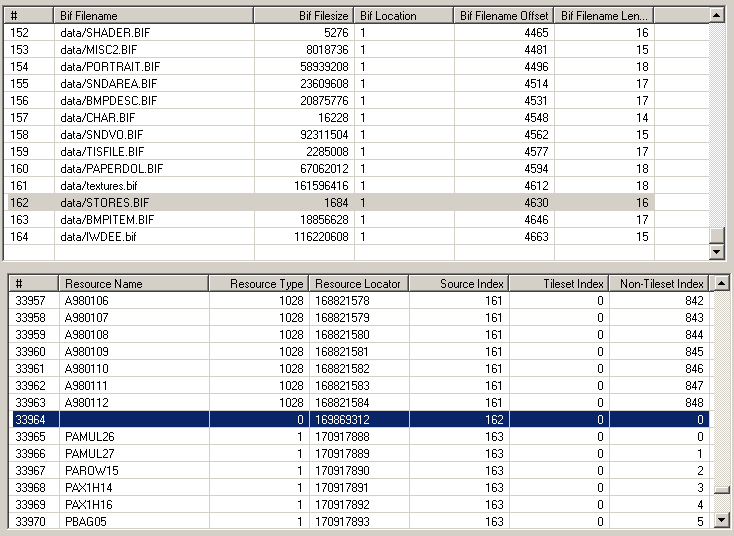Select the data/SNDVO.BIF entry
The width and height of the screenshot is (734, 536).
tap(330, 135)
